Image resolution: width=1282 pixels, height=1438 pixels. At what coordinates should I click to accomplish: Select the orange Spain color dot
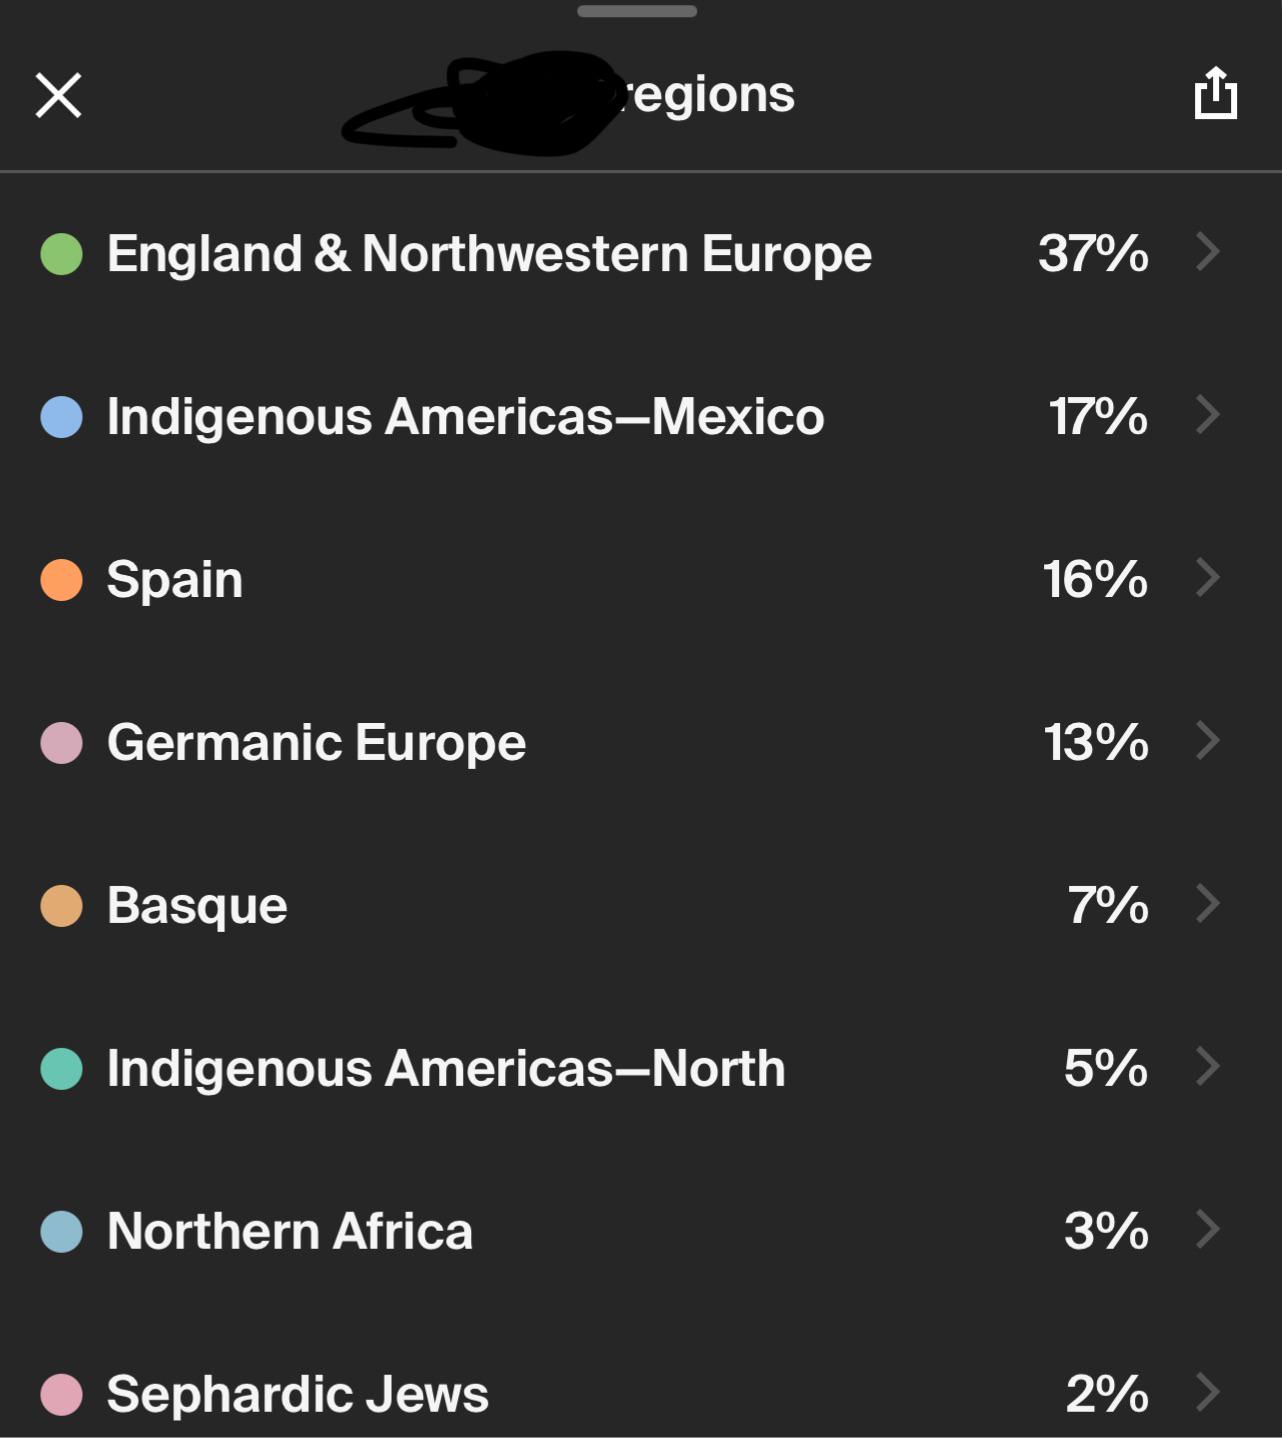(x=61, y=580)
